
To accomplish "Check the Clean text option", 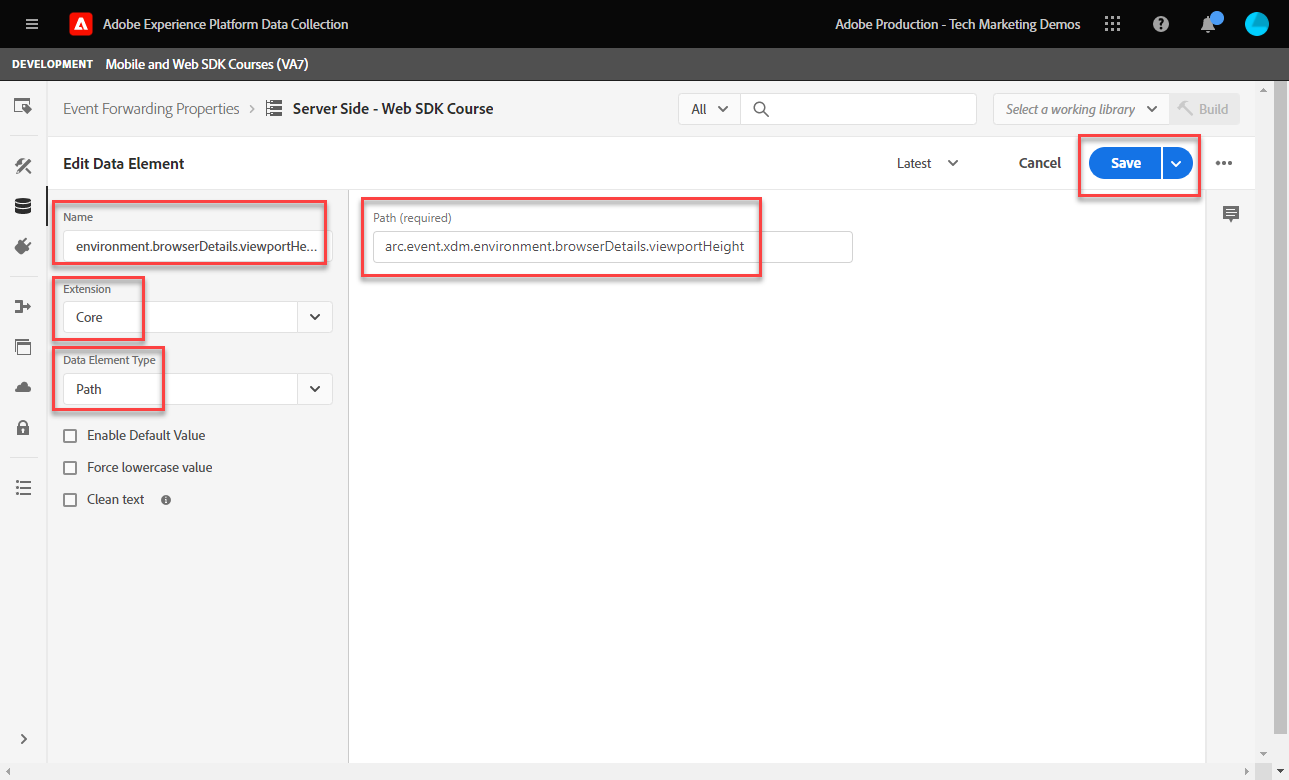I will pyautogui.click(x=70, y=500).
